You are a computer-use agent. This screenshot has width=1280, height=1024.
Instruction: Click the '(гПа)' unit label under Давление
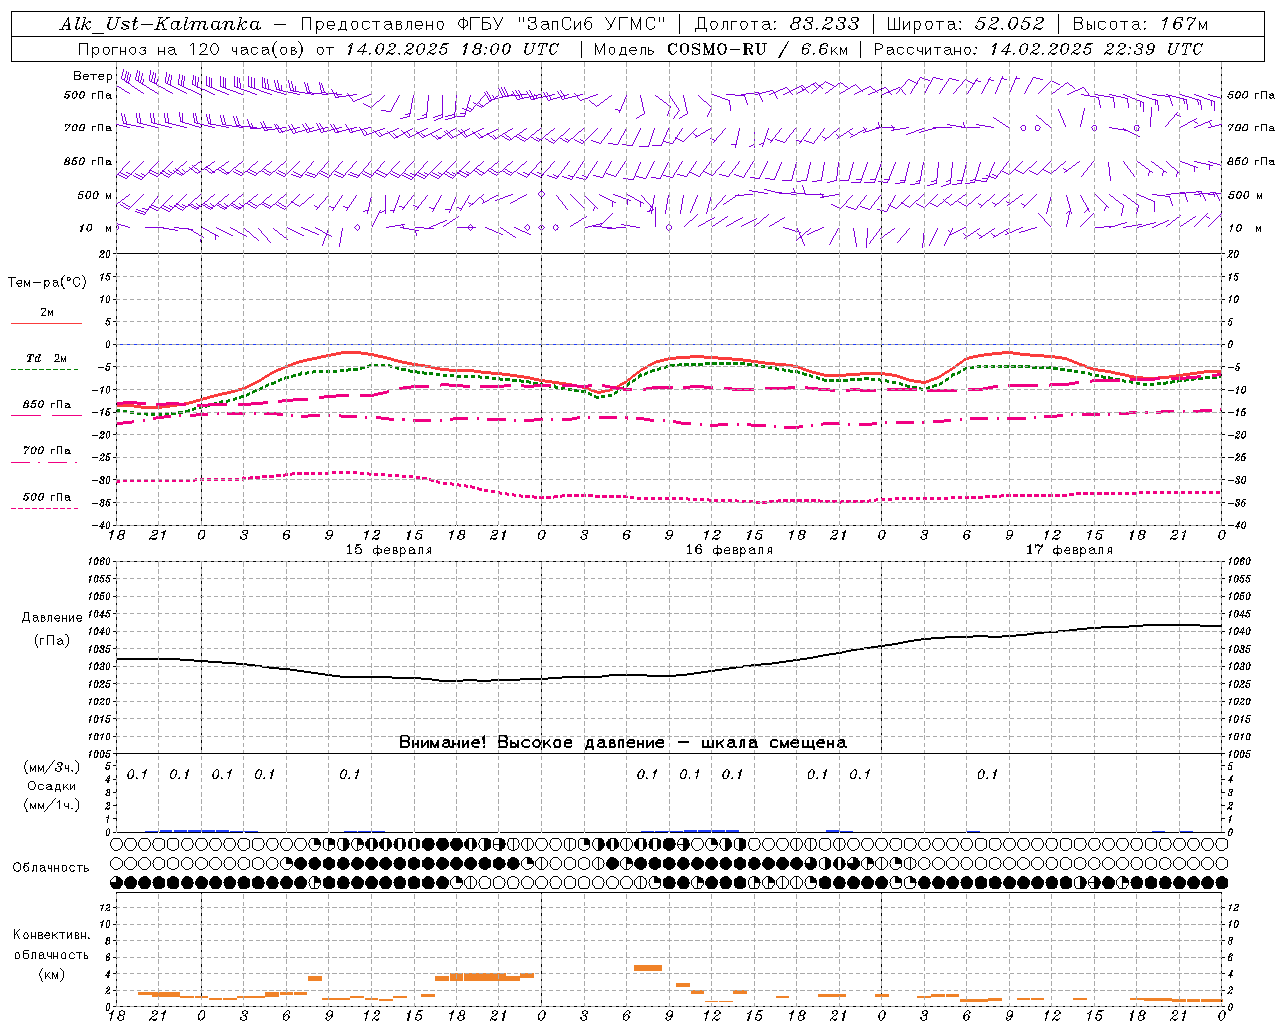(x=52, y=640)
